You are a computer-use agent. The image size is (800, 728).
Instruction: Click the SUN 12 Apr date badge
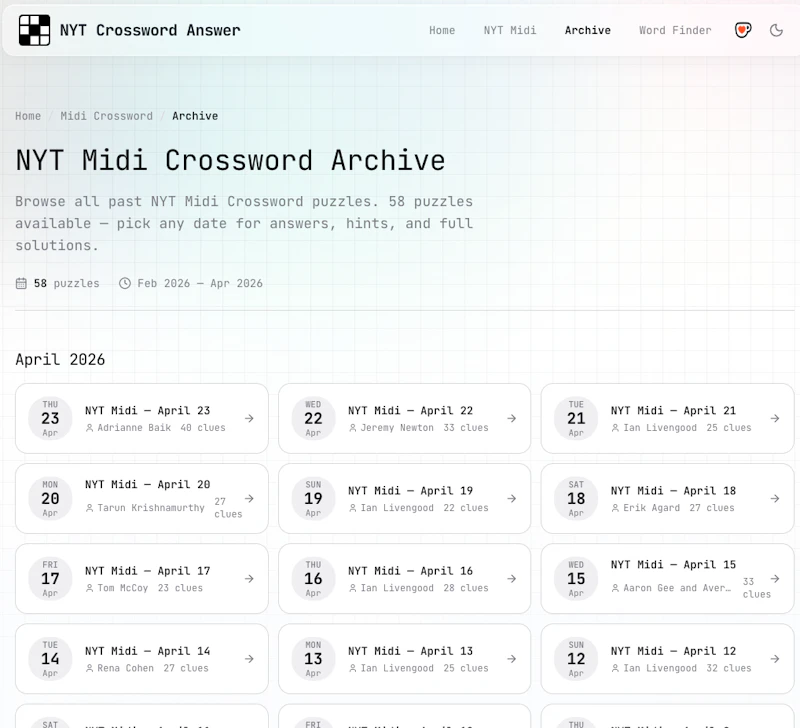(576, 659)
